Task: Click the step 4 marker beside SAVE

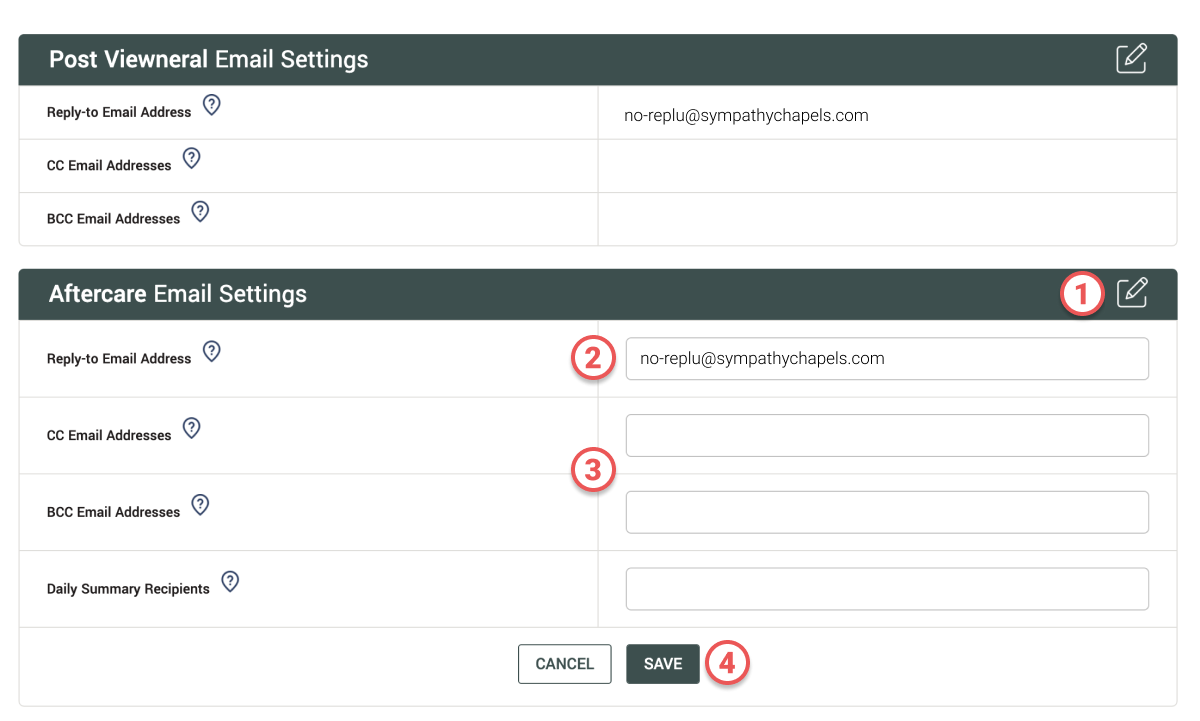Action: [728, 663]
